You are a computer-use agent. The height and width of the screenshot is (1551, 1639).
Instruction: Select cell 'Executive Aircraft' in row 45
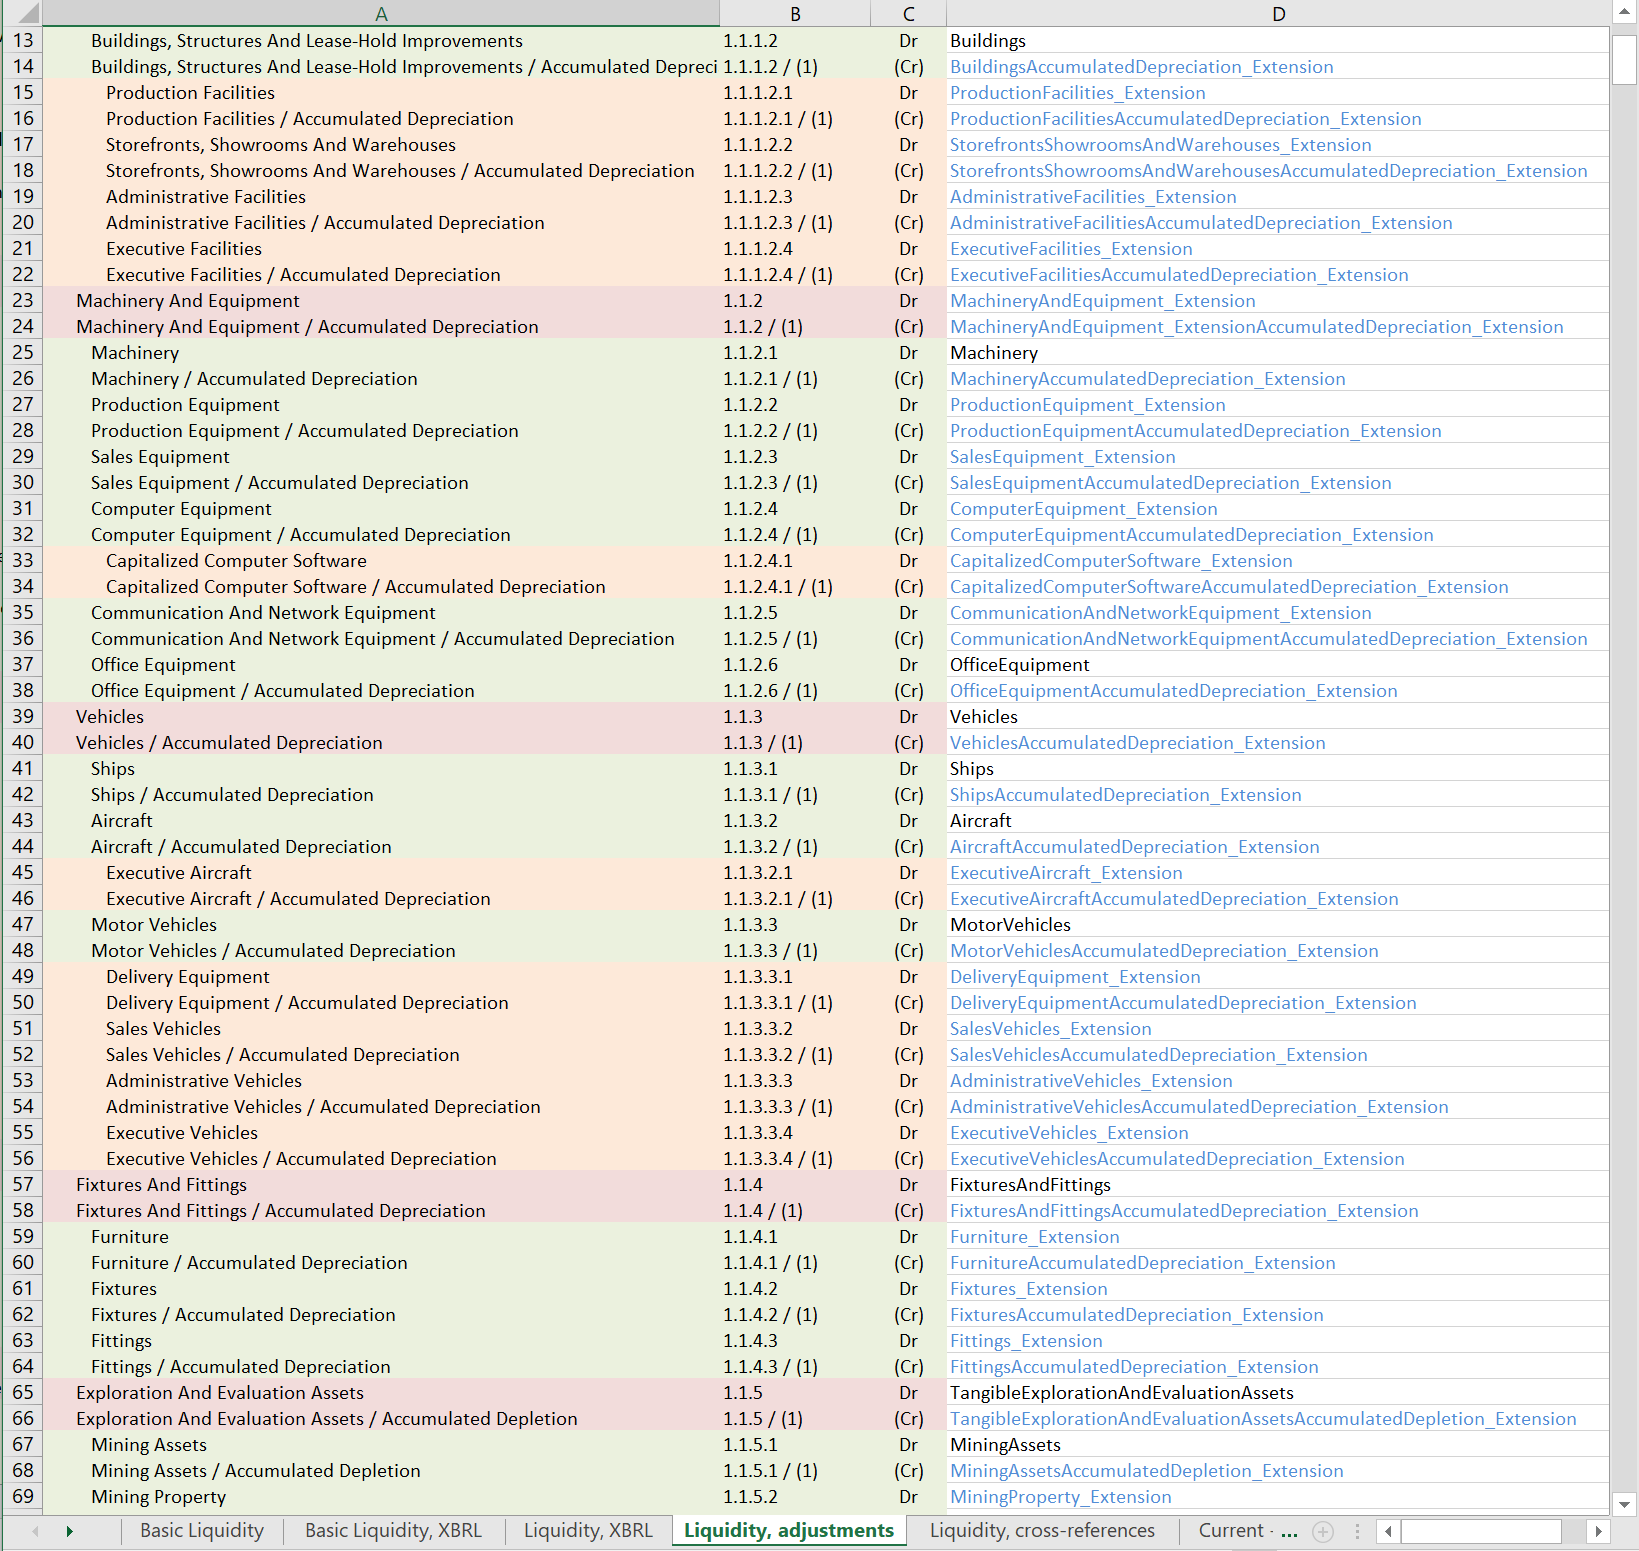(381, 872)
